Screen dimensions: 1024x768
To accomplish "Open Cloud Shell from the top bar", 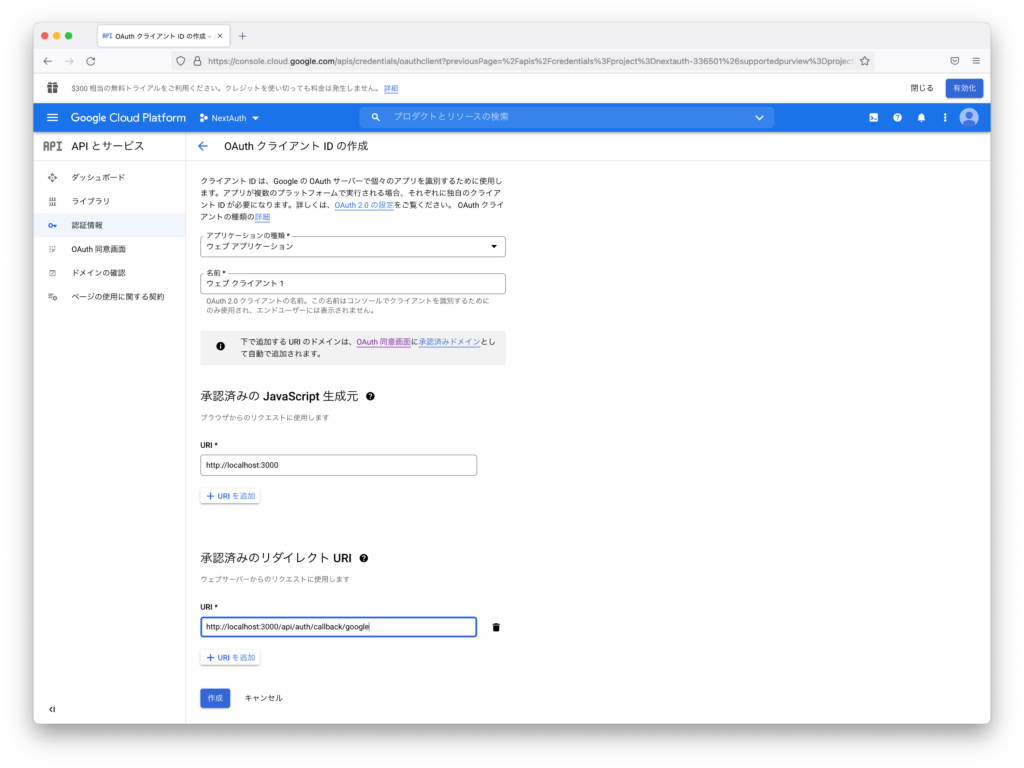I will [x=875, y=117].
